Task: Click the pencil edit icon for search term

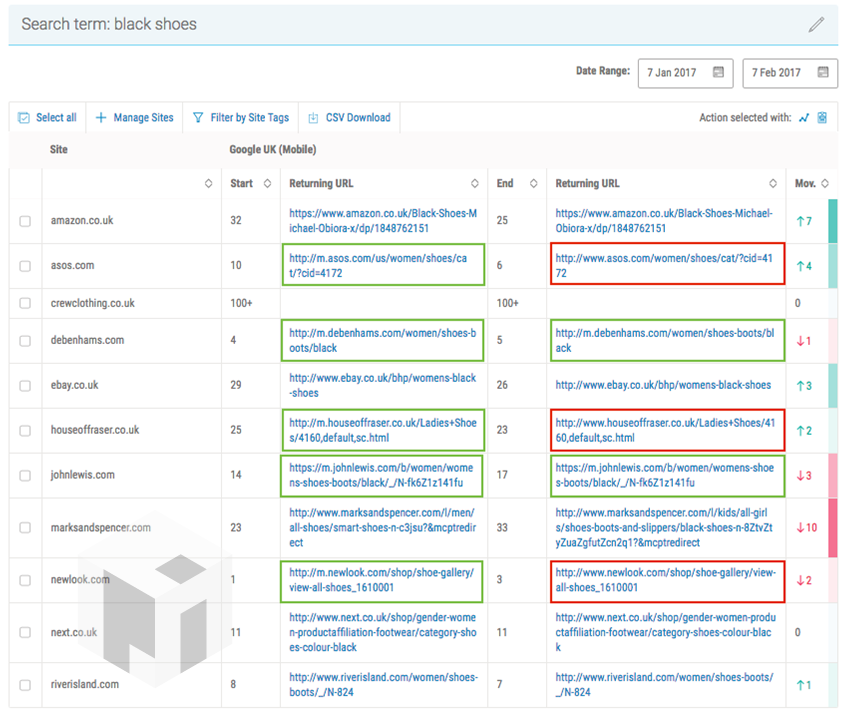Action: coord(816,25)
